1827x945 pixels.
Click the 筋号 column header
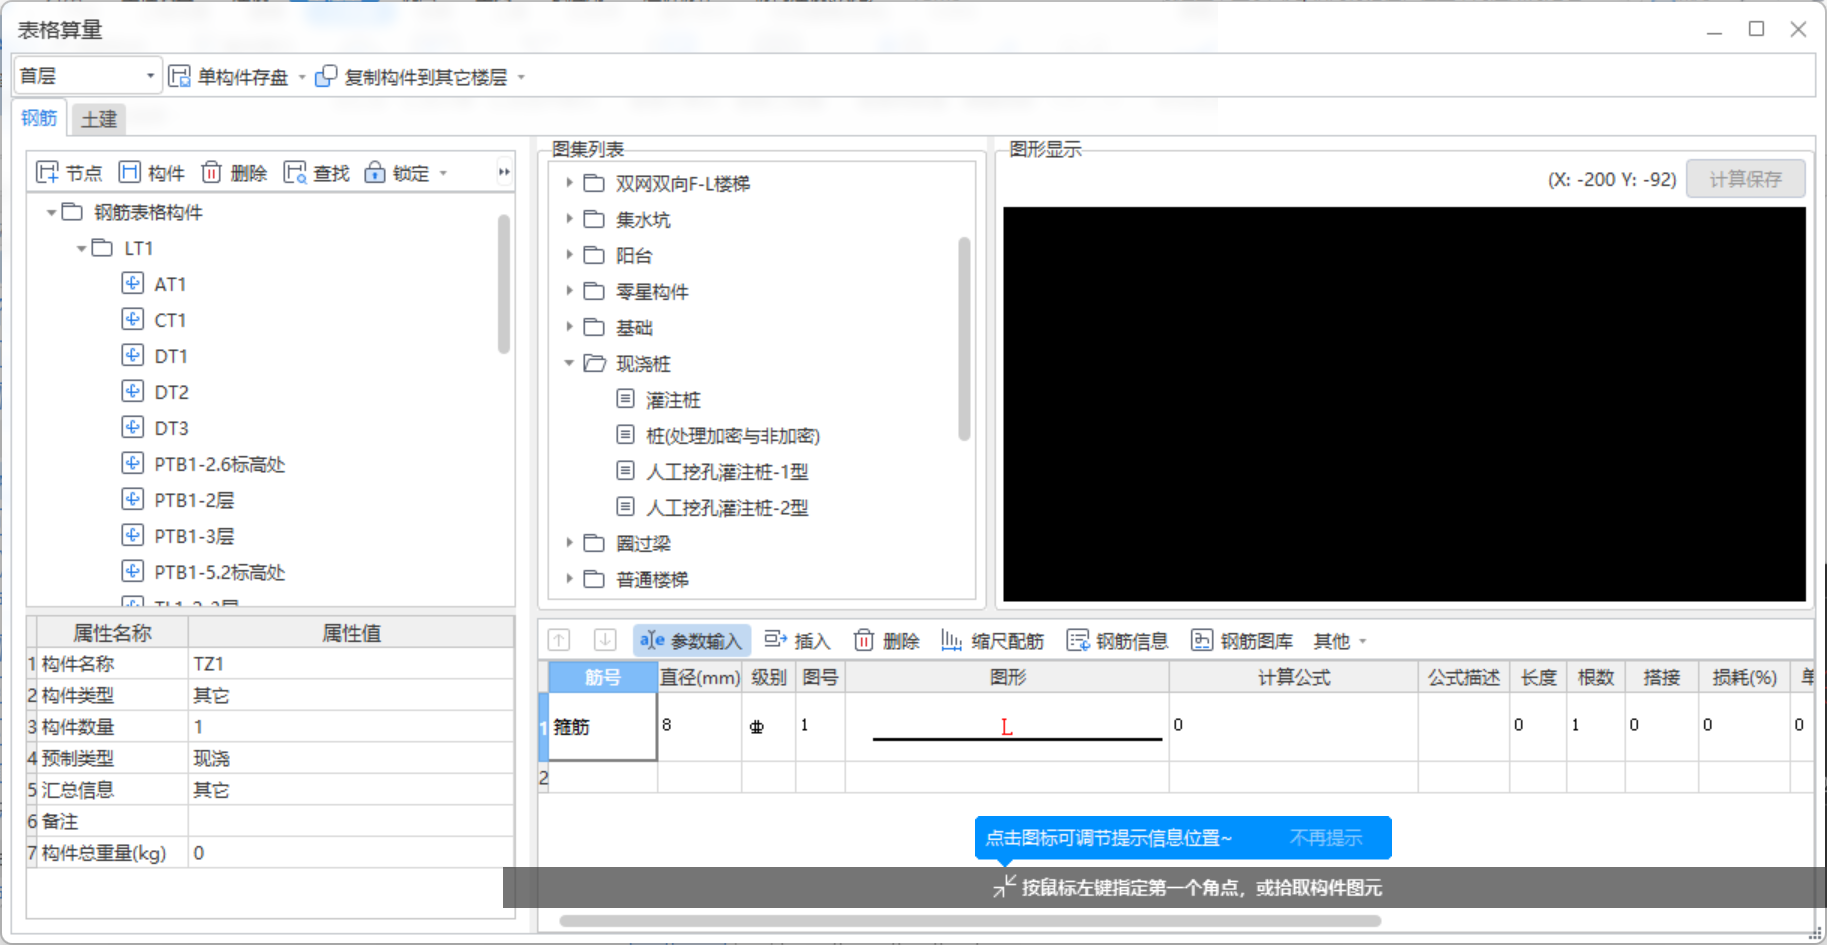click(602, 677)
